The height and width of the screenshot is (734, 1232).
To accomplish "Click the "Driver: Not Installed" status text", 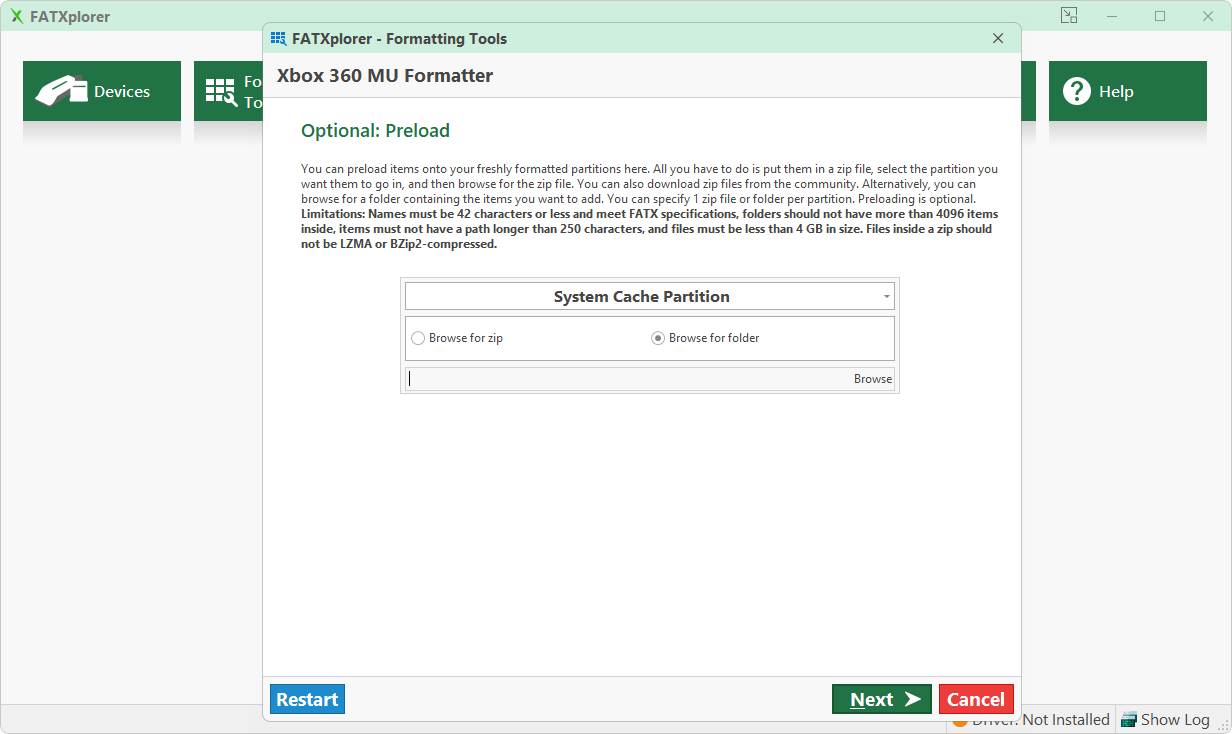I will [1040, 720].
